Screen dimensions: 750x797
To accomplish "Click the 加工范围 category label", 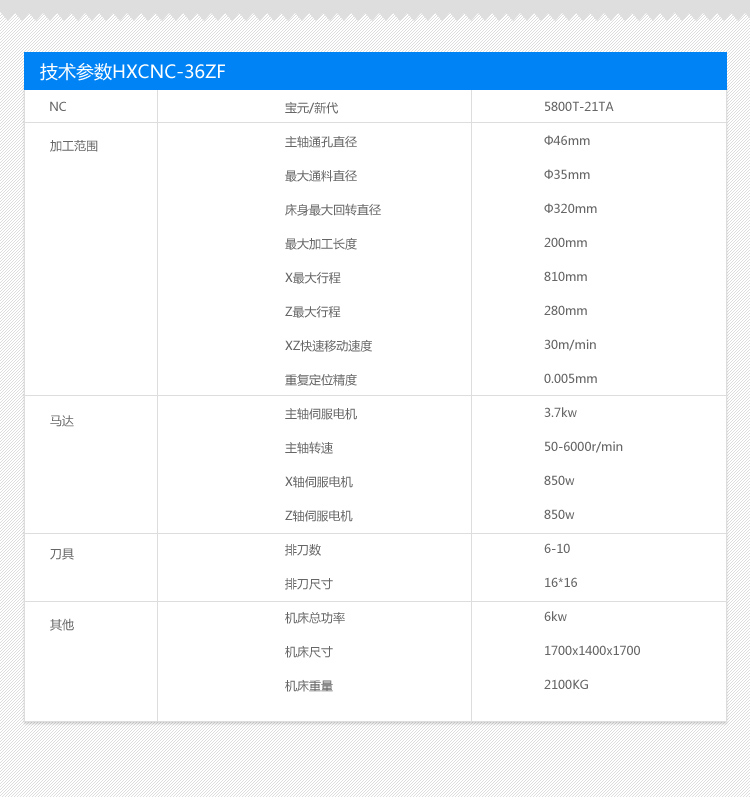I will (x=74, y=146).
